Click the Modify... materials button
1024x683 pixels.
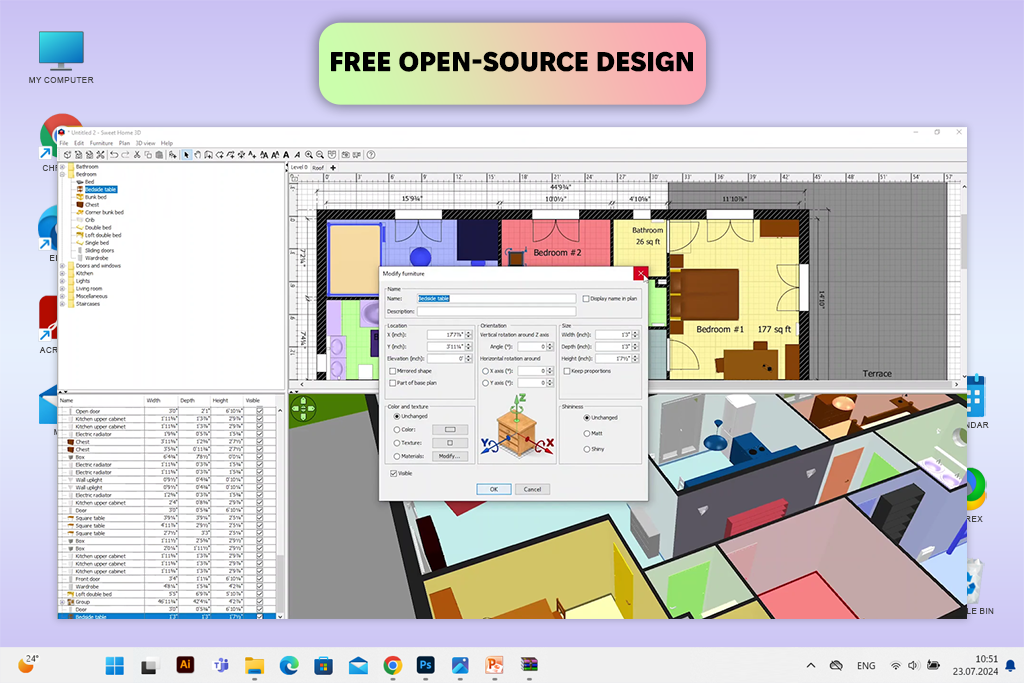click(x=449, y=456)
